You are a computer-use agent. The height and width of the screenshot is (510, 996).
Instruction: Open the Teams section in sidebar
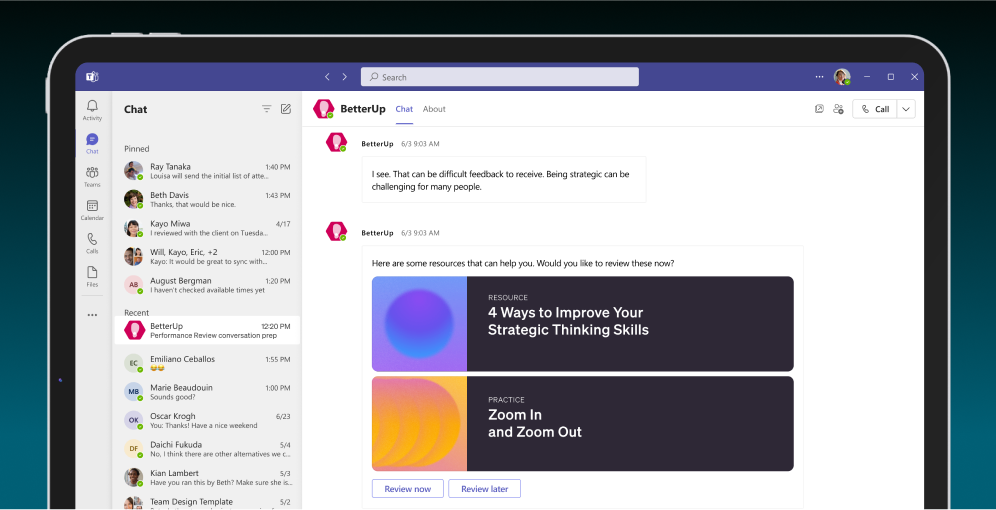point(92,176)
